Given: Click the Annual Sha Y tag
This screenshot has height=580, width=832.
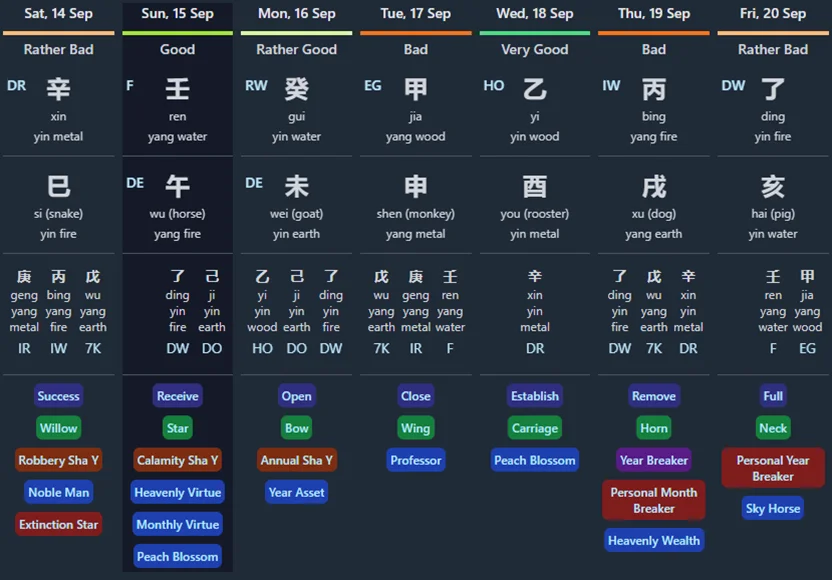Looking at the screenshot, I should point(297,460).
